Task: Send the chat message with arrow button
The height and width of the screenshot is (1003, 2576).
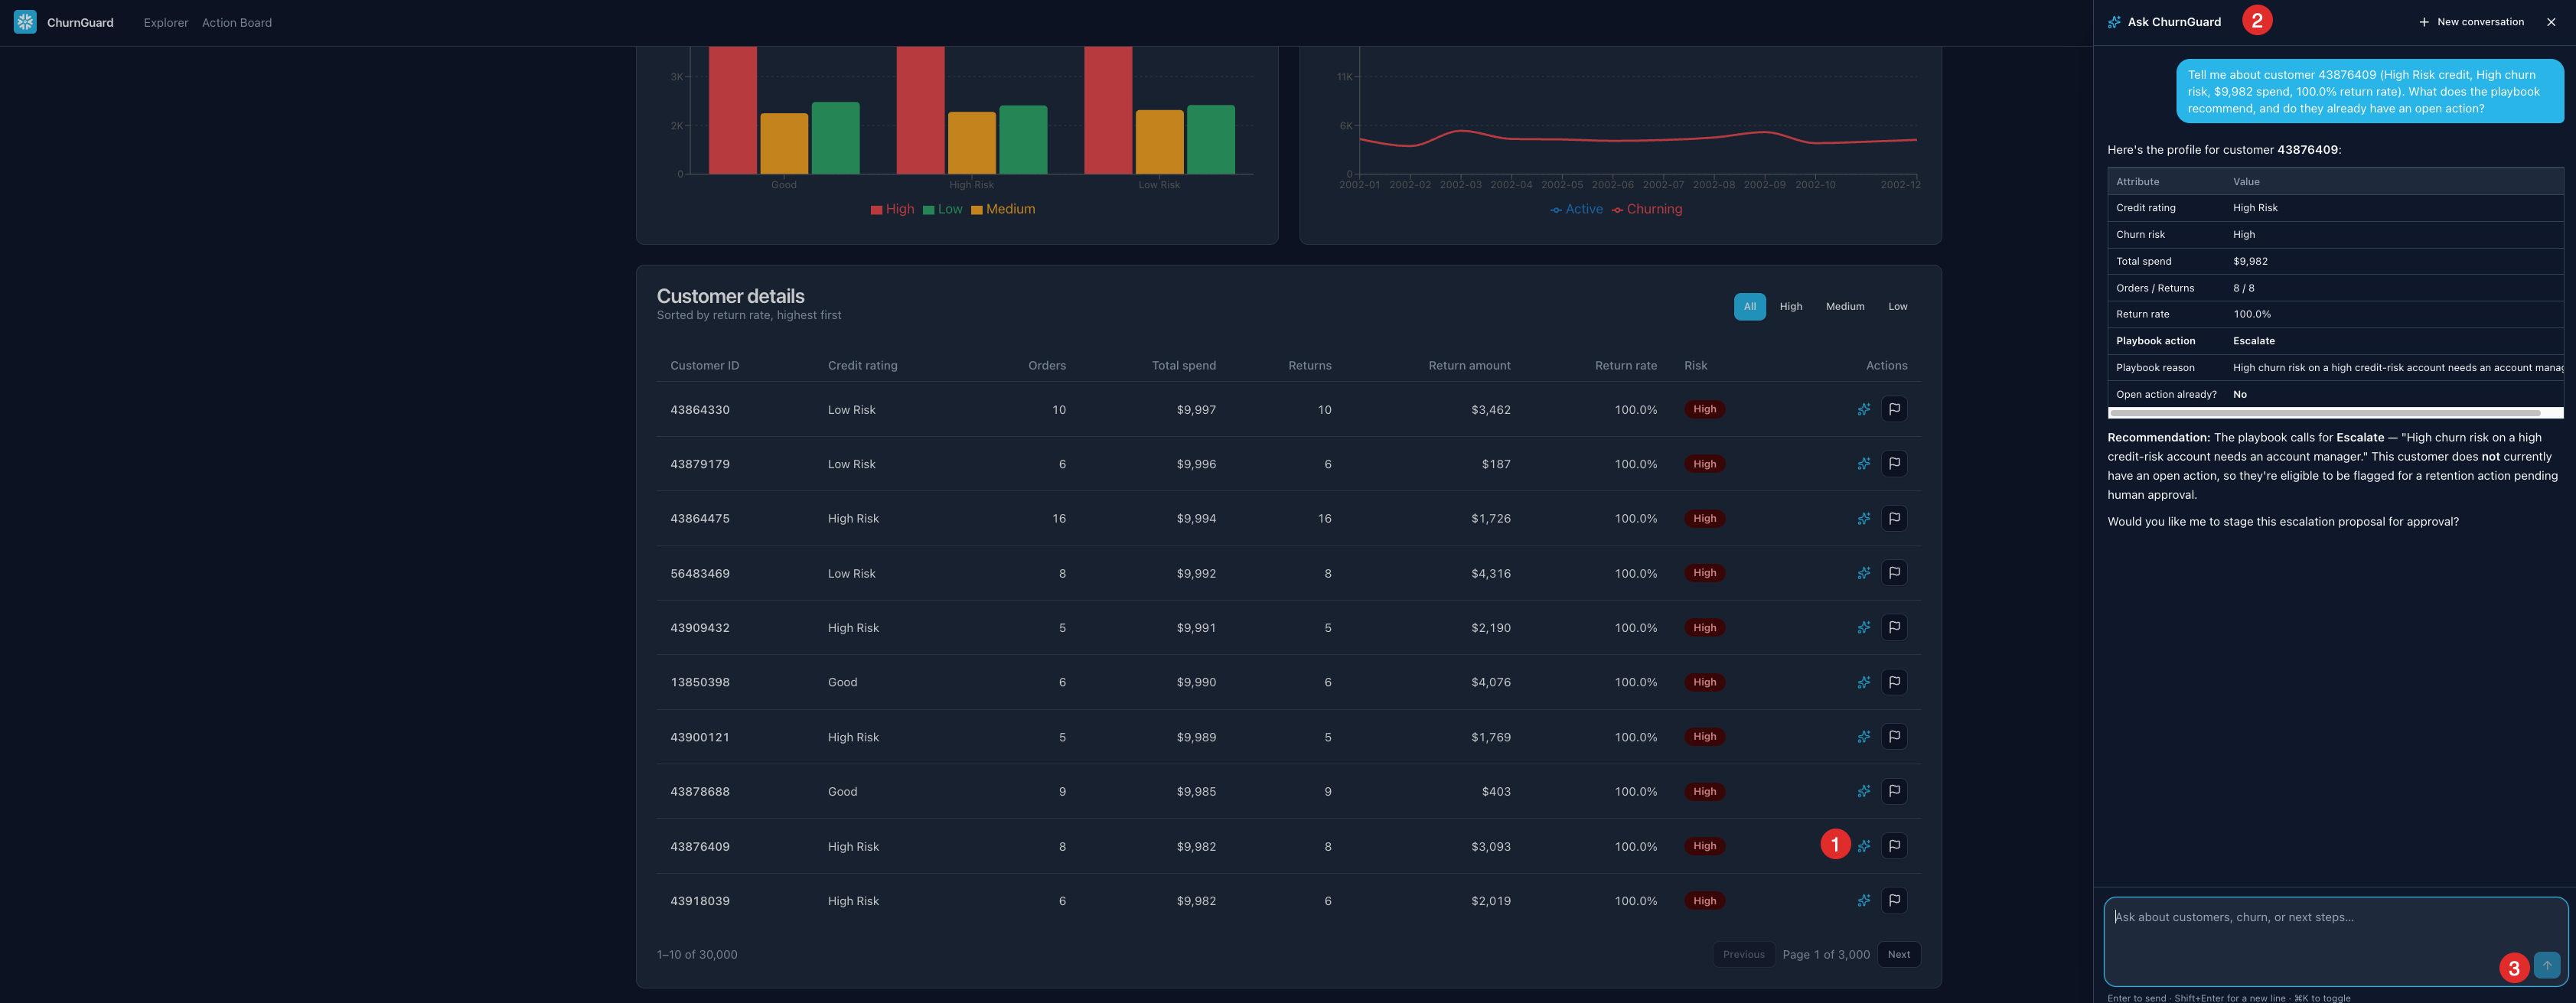Action: pyautogui.click(x=2547, y=965)
